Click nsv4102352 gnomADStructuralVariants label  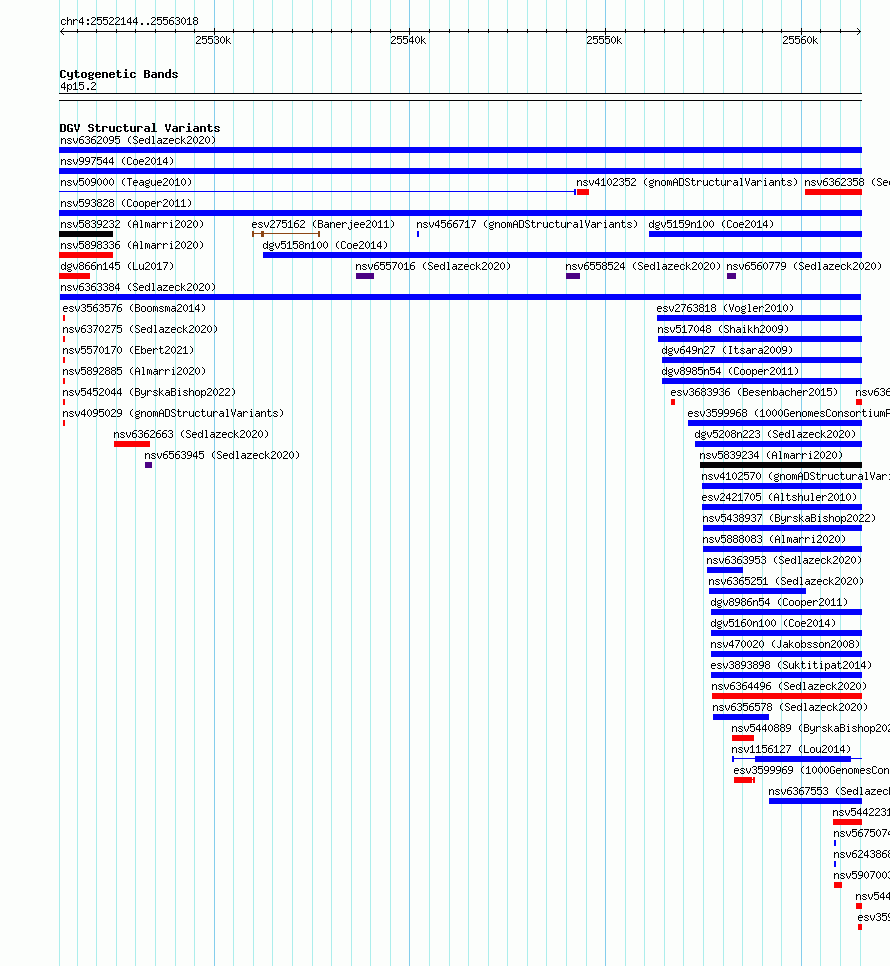pos(687,182)
